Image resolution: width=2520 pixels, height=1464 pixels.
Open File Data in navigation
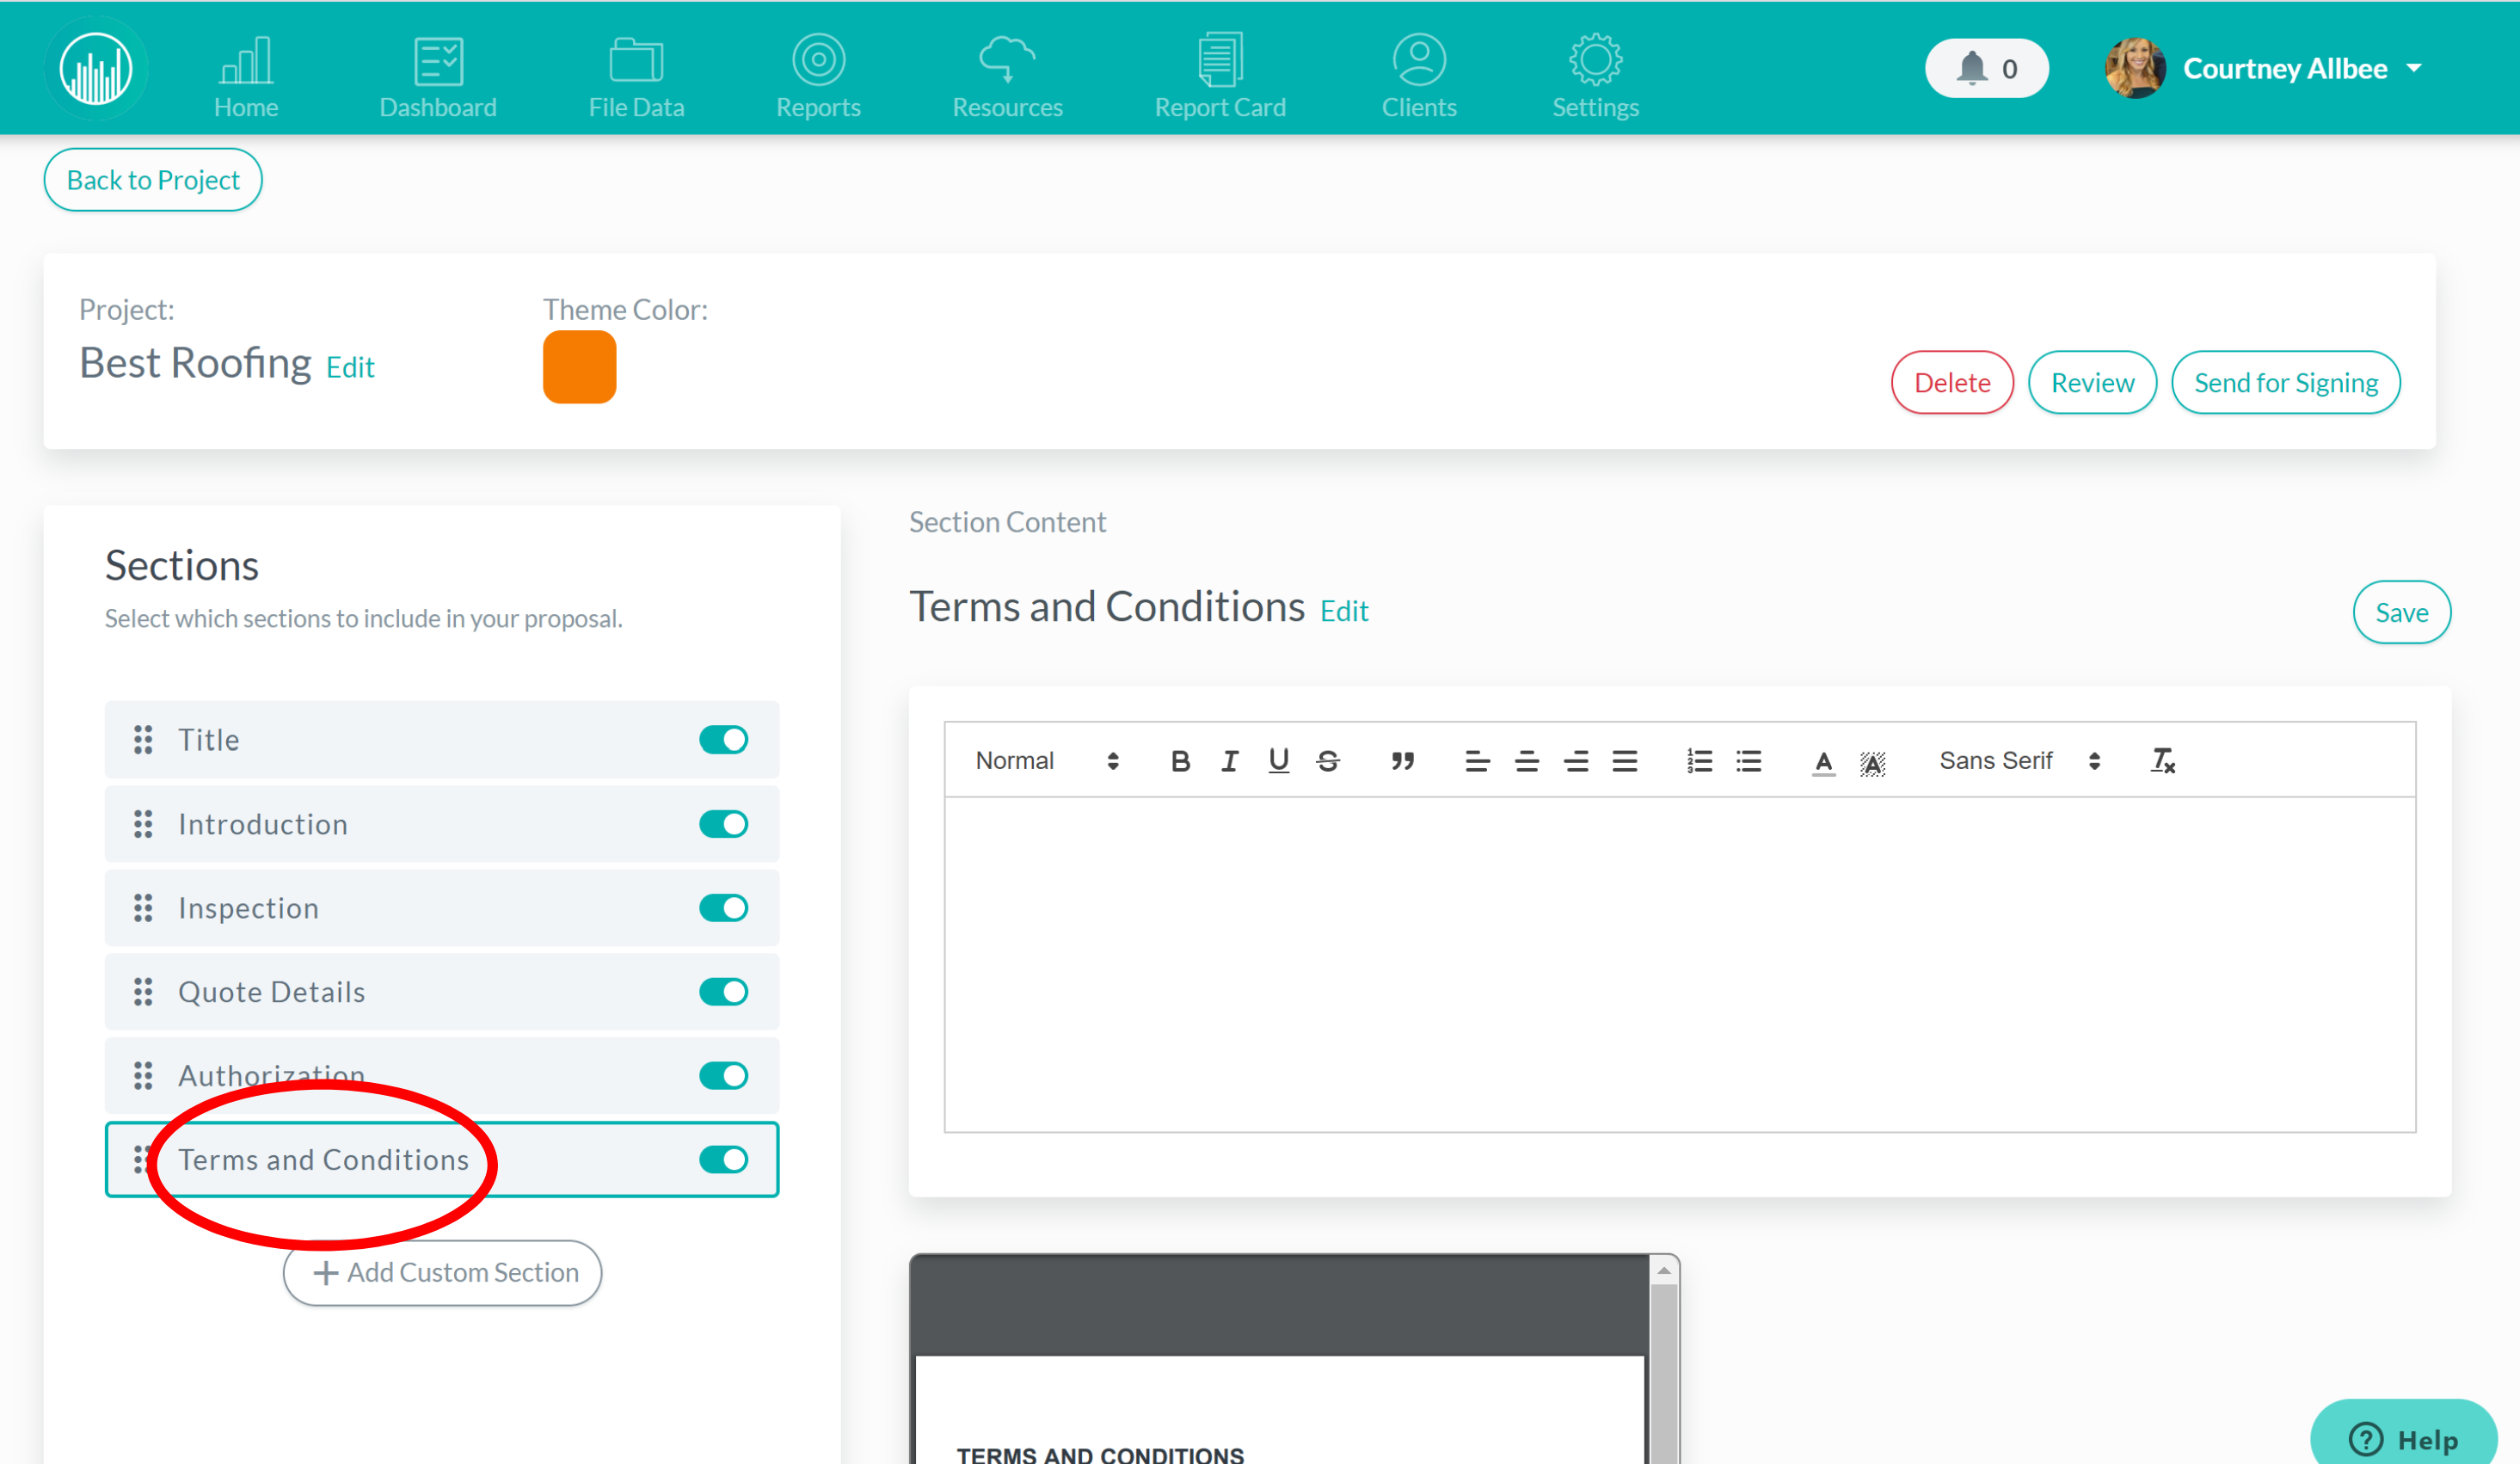pyautogui.click(x=636, y=77)
